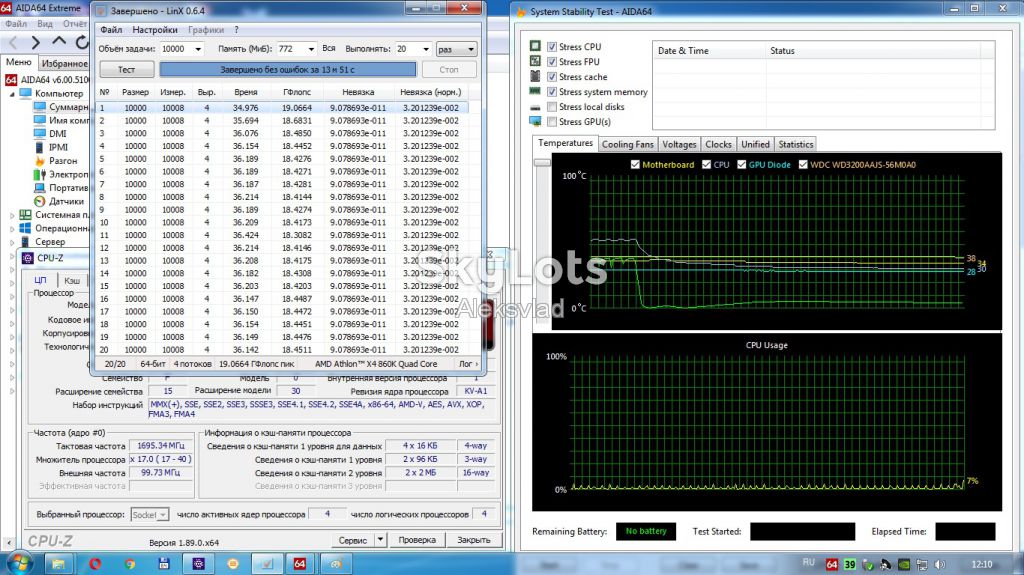Toggle the GPU Diode graph checkbox
Screen dimensions: 1024x575
pyautogui.click(x=741, y=165)
